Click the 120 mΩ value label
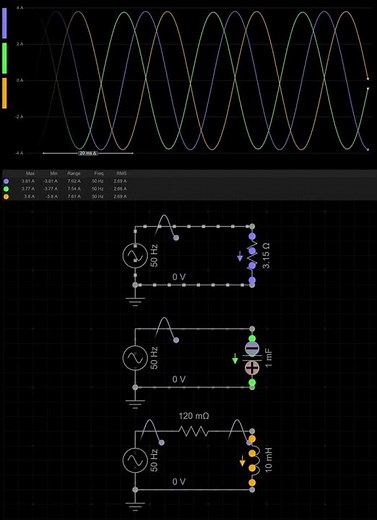This screenshot has width=377, height=520. click(194, 416)
